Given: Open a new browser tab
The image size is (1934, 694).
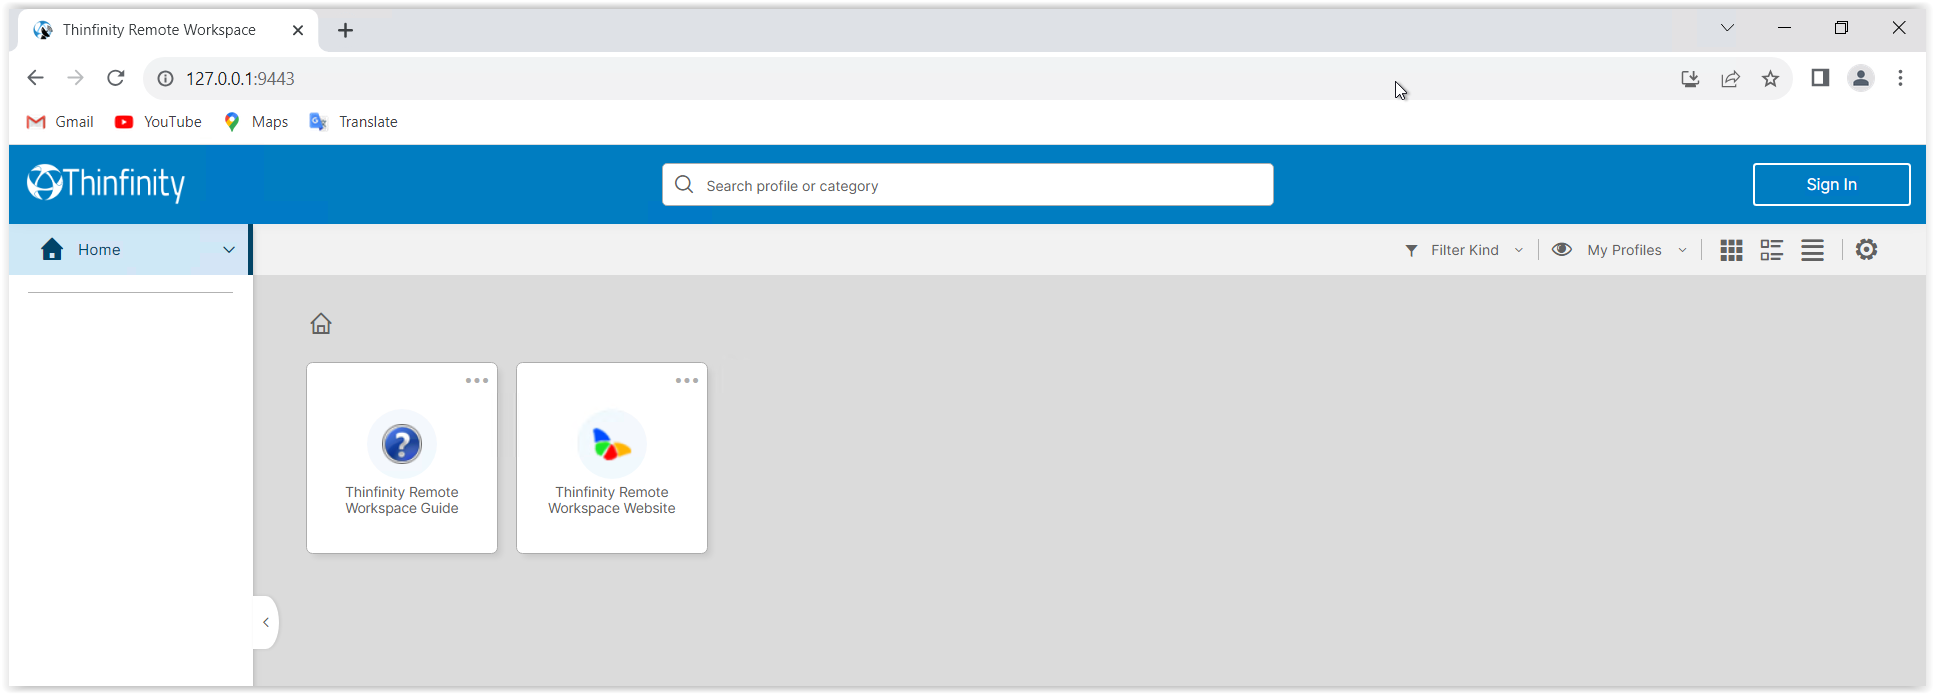Looking at the screenshot, I should click(x=345, y=30).
